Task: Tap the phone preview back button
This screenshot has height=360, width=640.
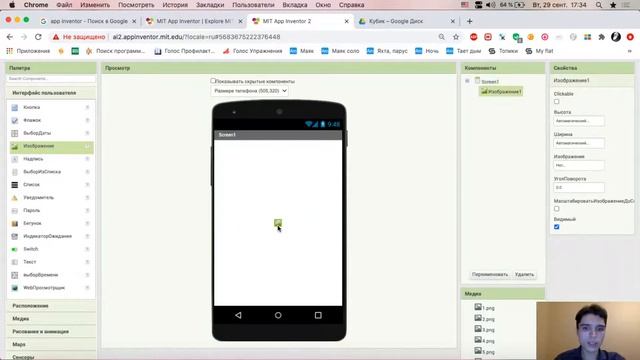Action: 238,315
